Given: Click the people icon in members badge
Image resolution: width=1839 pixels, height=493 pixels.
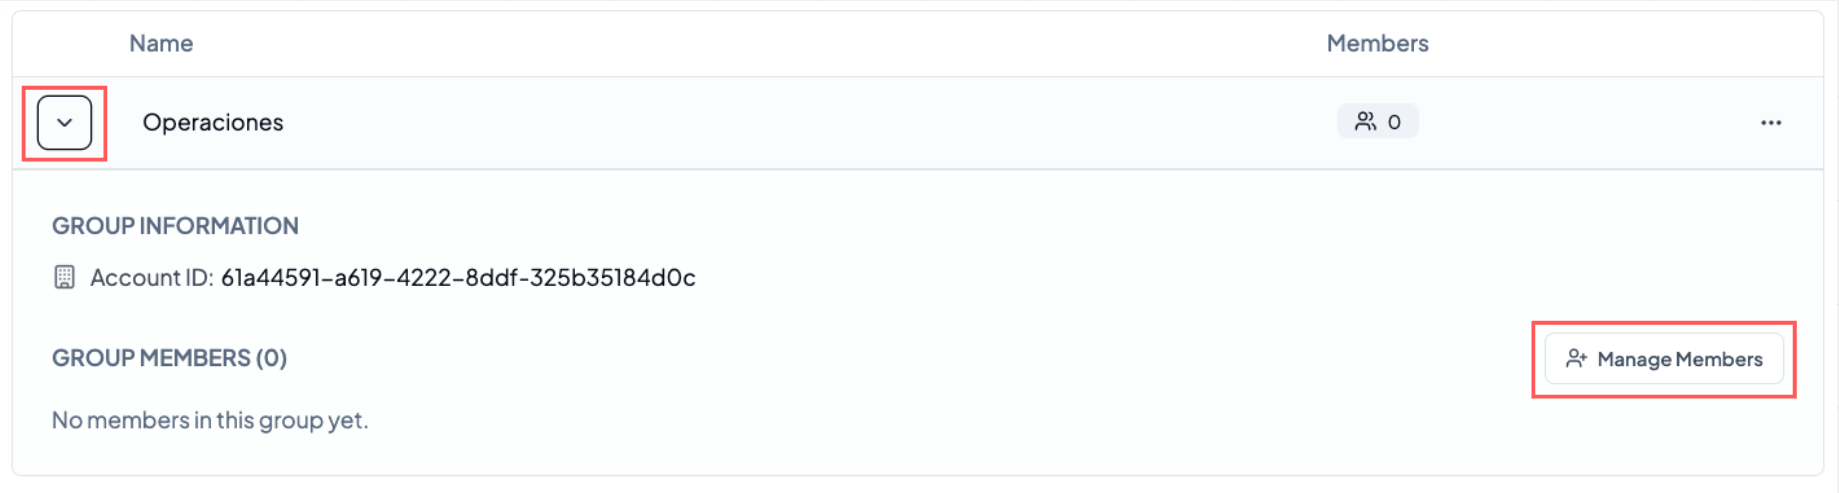Looking at the screenshot, I should click(1364, 122).
